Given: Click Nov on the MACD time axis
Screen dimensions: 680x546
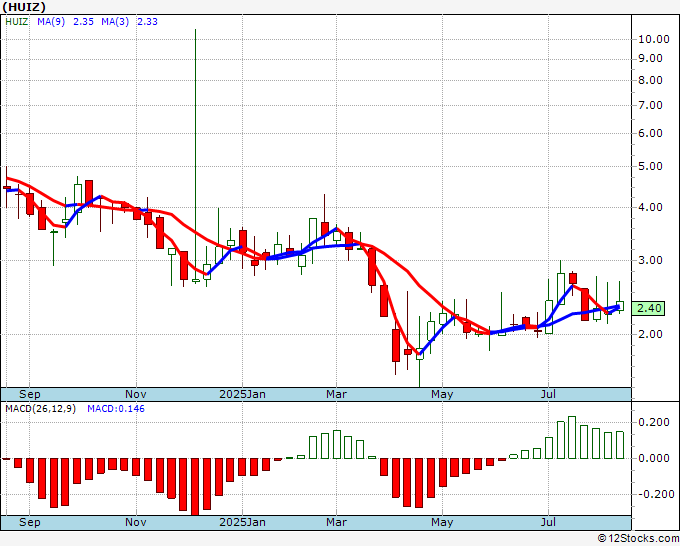Looking at the screenshot, I should click(x=136, y=522).
